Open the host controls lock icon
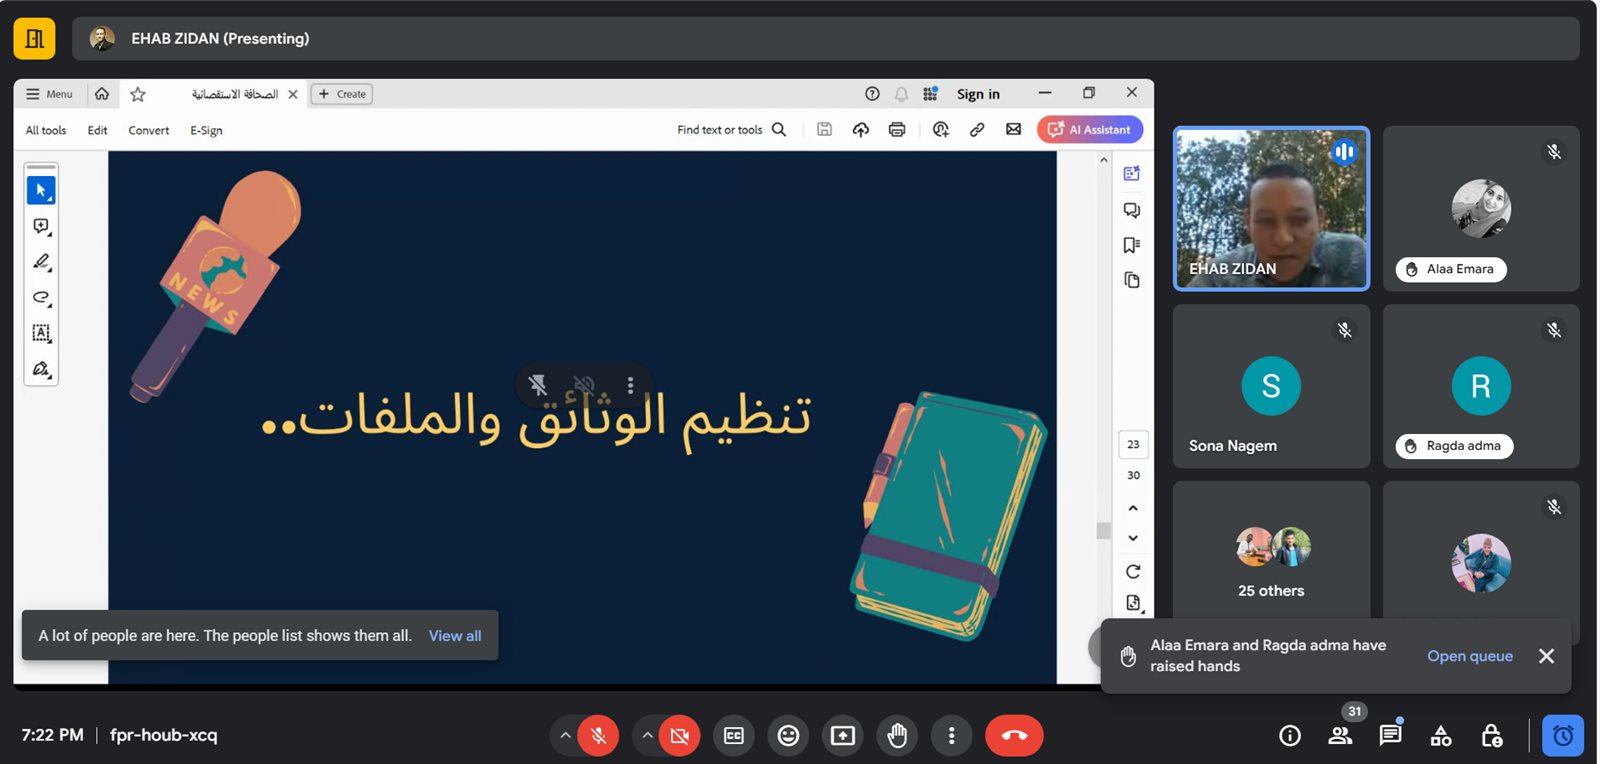 coord(1491,736)
